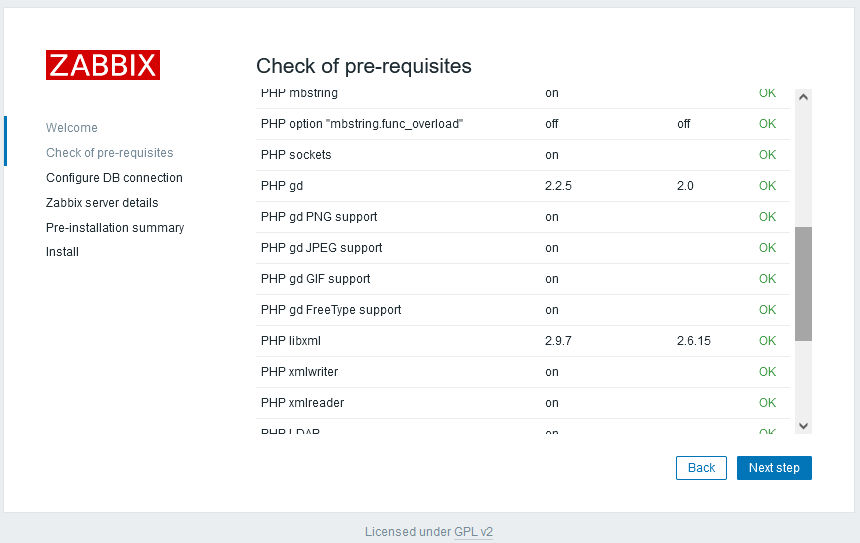
Task: Click OK status for PHP xmlreader
Action: (x=767, y=403)
